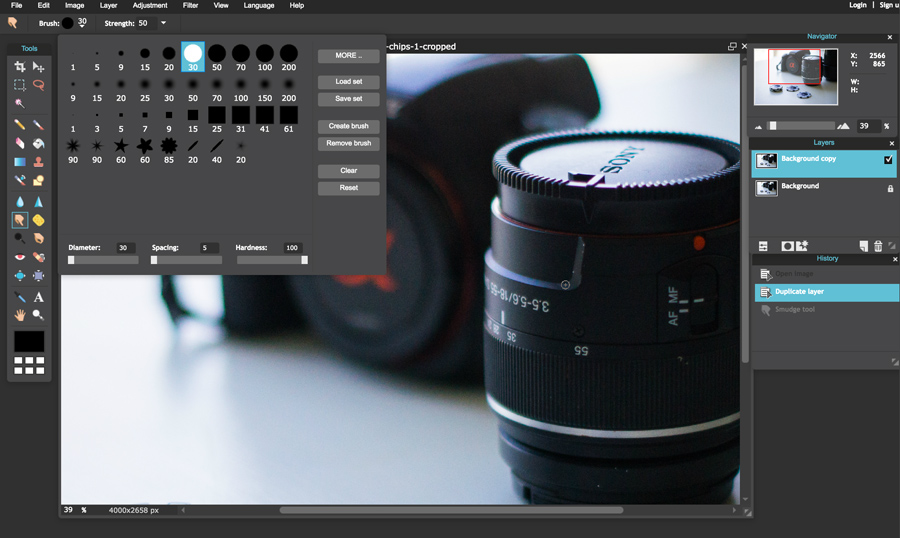Image resolution: width=900 pixels, height=538 pixels.
Task: Toggle visibility checkbox of Background copy layer
Action: click(x=888, y=159)
